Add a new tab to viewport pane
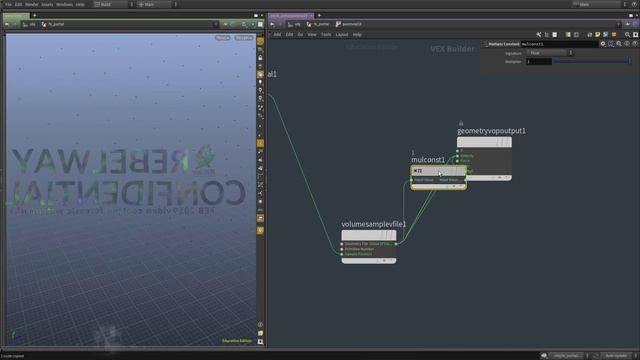 pyautogui.click(x=34, y=16)
